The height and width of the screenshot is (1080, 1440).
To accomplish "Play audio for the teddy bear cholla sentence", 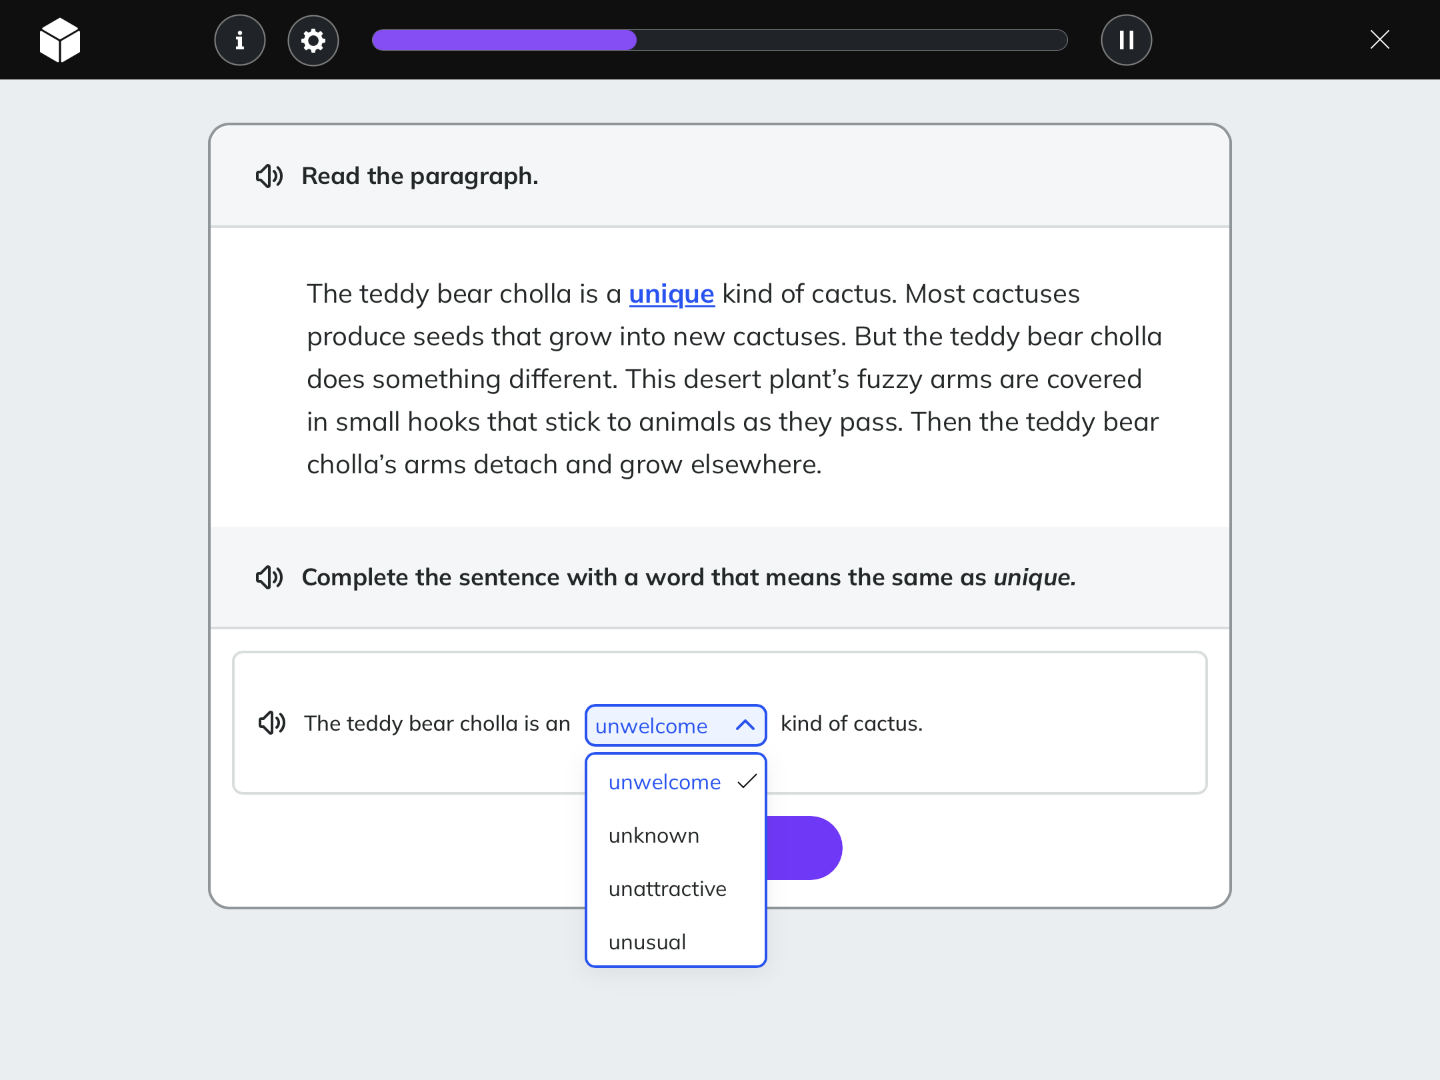I will [x=270, y=723].
